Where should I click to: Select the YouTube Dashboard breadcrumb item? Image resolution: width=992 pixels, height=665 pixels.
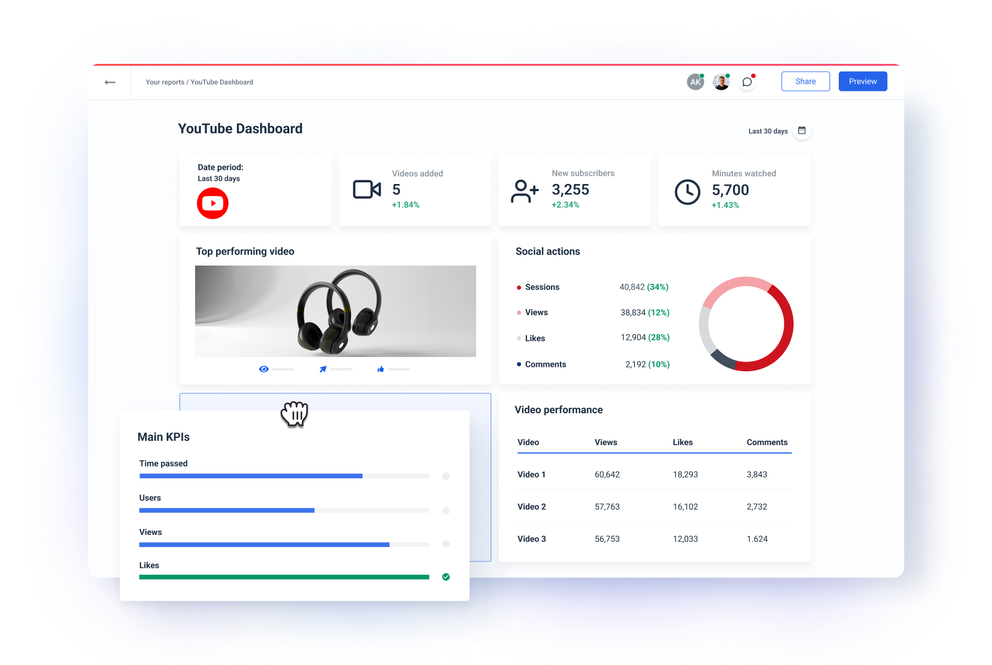click(x=223, y=82)
